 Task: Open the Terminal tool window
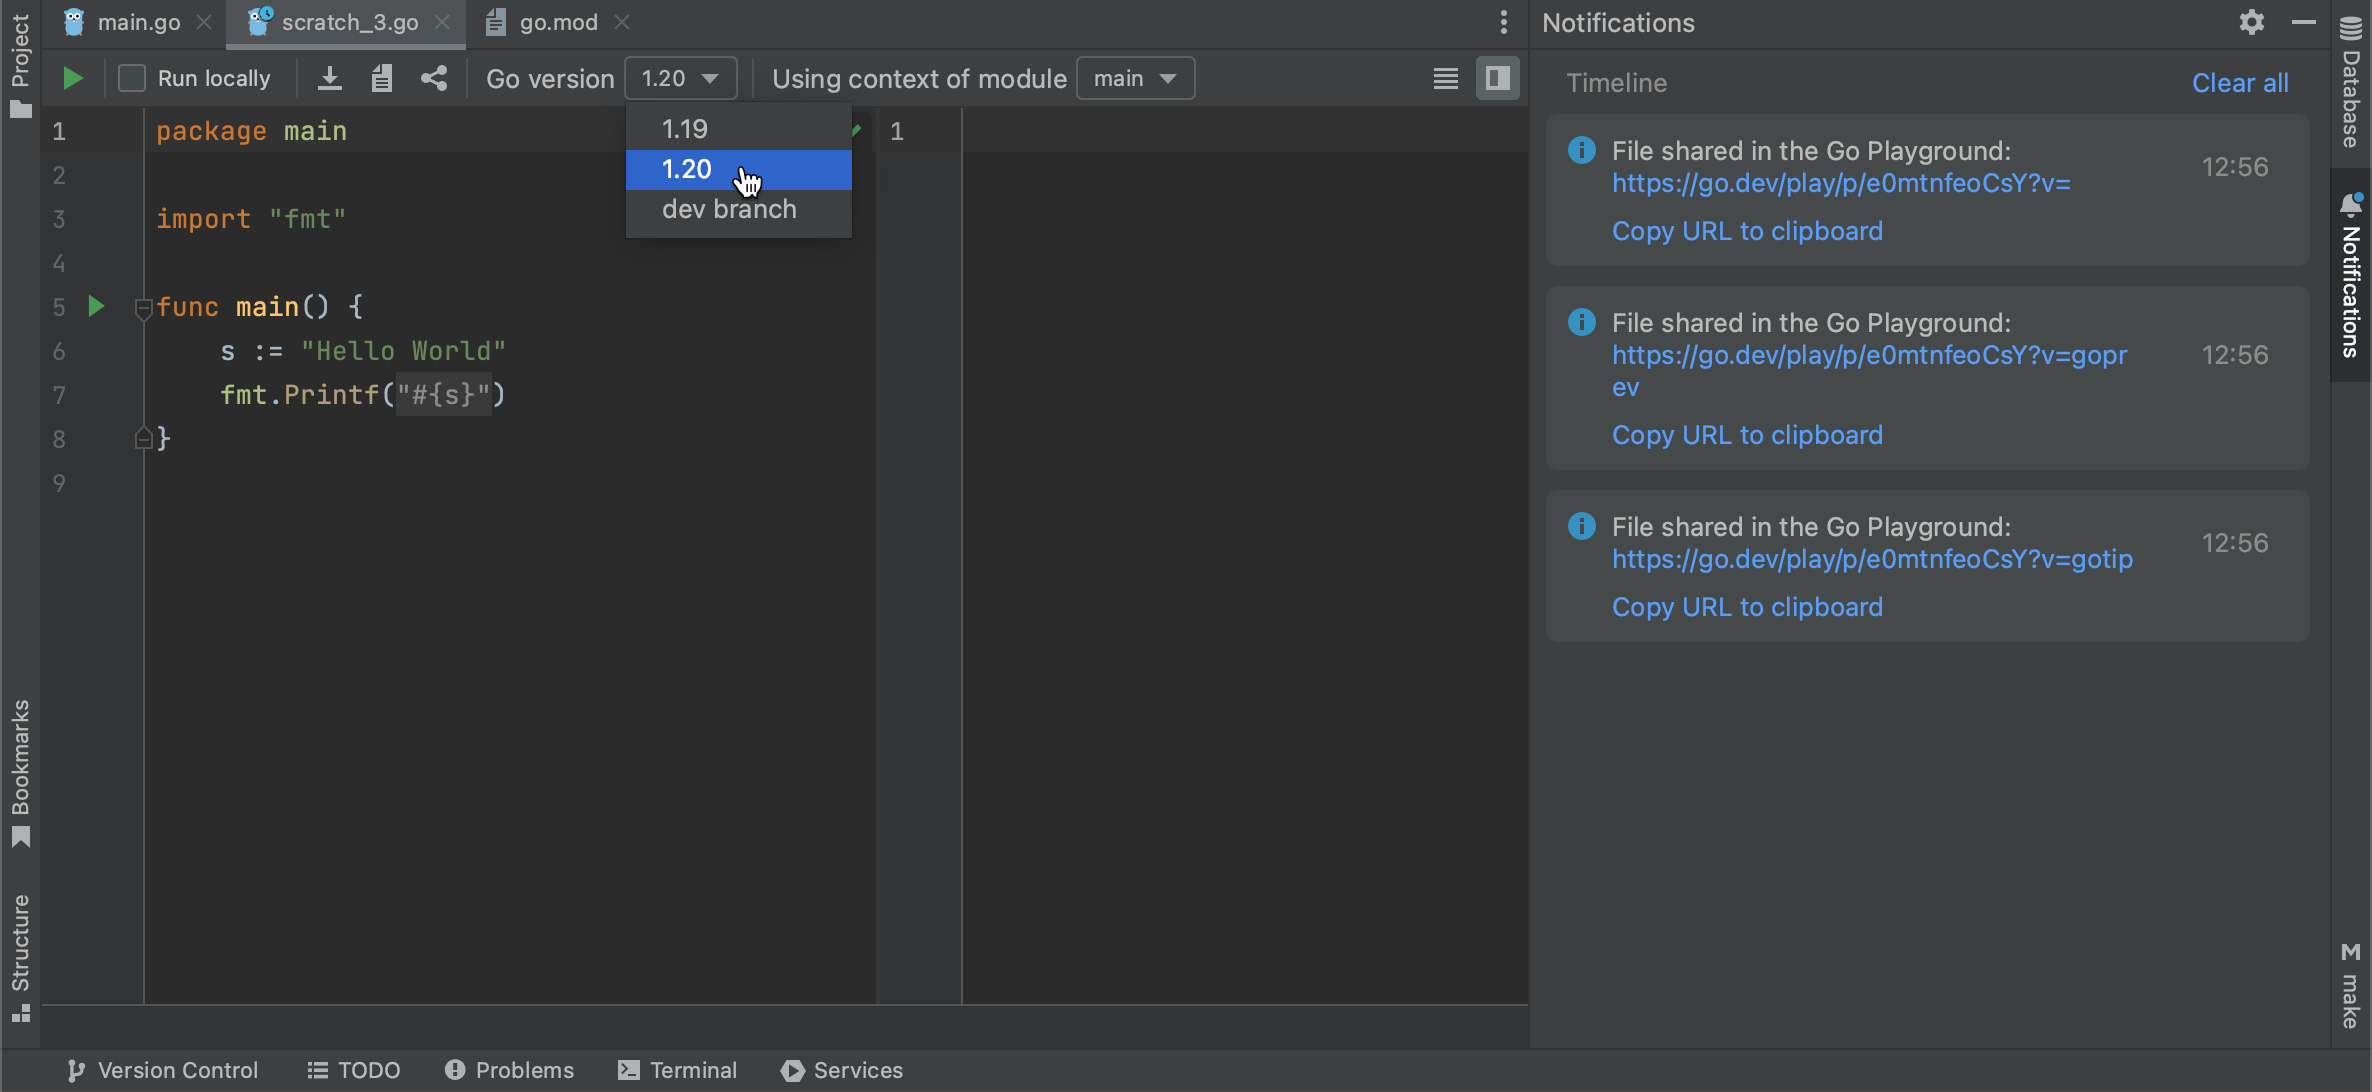677,1069
